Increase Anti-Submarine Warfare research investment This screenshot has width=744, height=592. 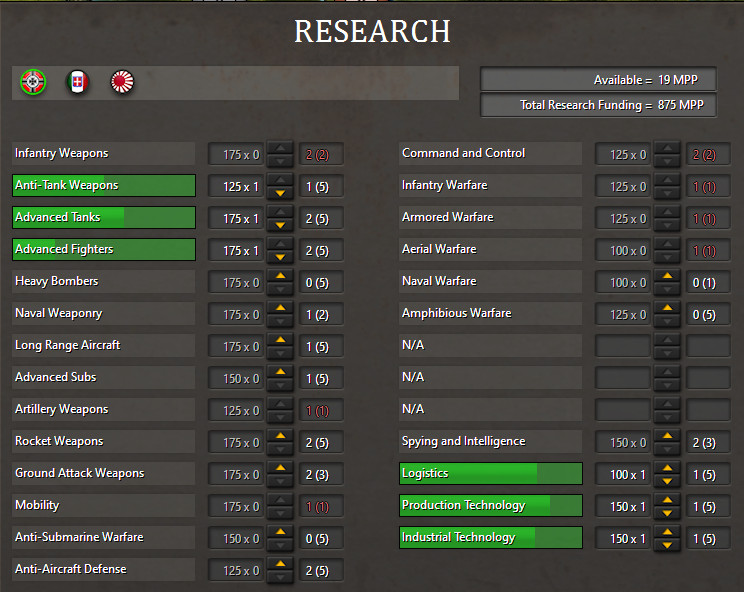280,532
